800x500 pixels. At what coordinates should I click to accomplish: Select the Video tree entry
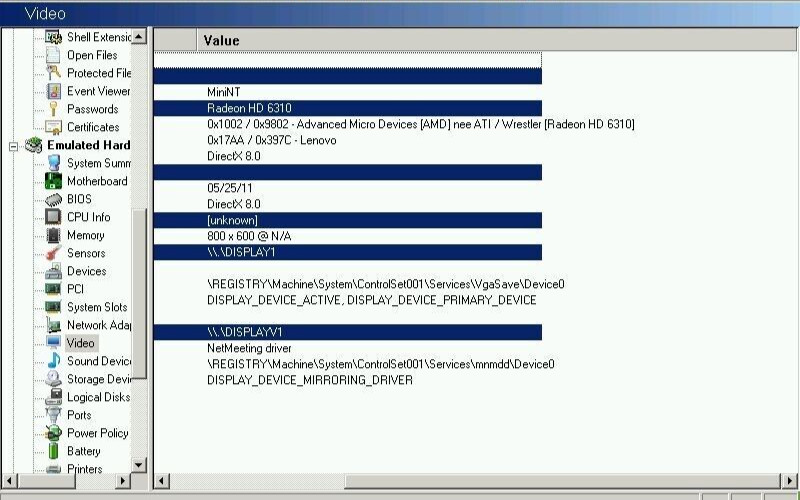(x=81, y=343)
